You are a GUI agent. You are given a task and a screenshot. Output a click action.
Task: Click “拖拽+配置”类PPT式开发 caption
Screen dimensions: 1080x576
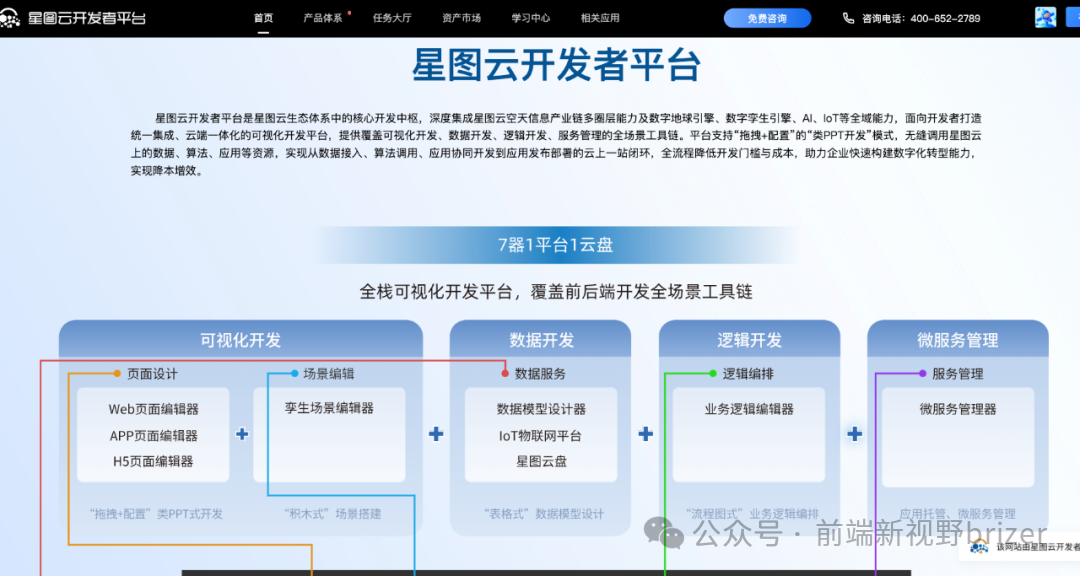click(156, 514)
